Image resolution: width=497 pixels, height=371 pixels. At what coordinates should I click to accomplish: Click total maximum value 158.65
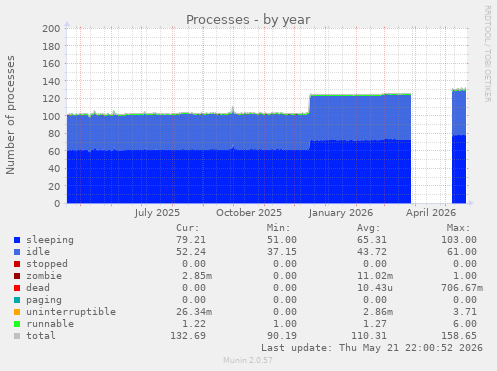(x=459, y=336)
